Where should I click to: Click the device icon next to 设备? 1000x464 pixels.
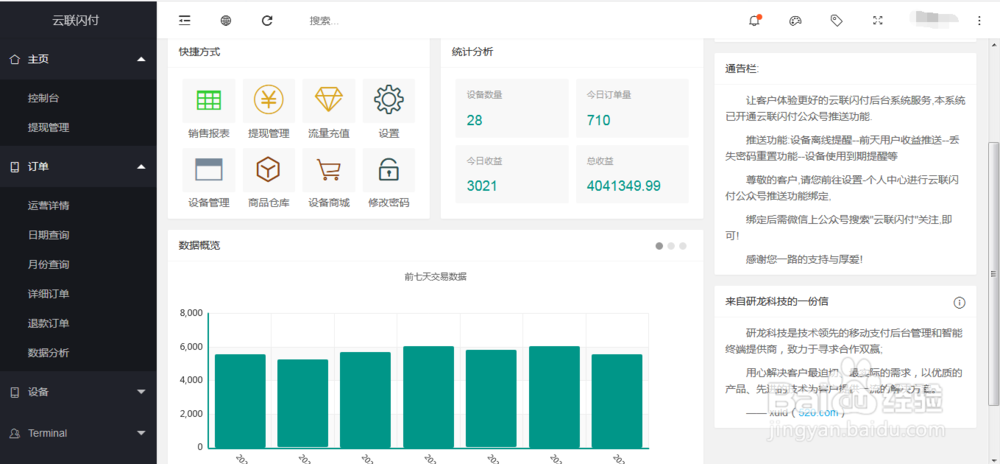click(x=15, y=392)
